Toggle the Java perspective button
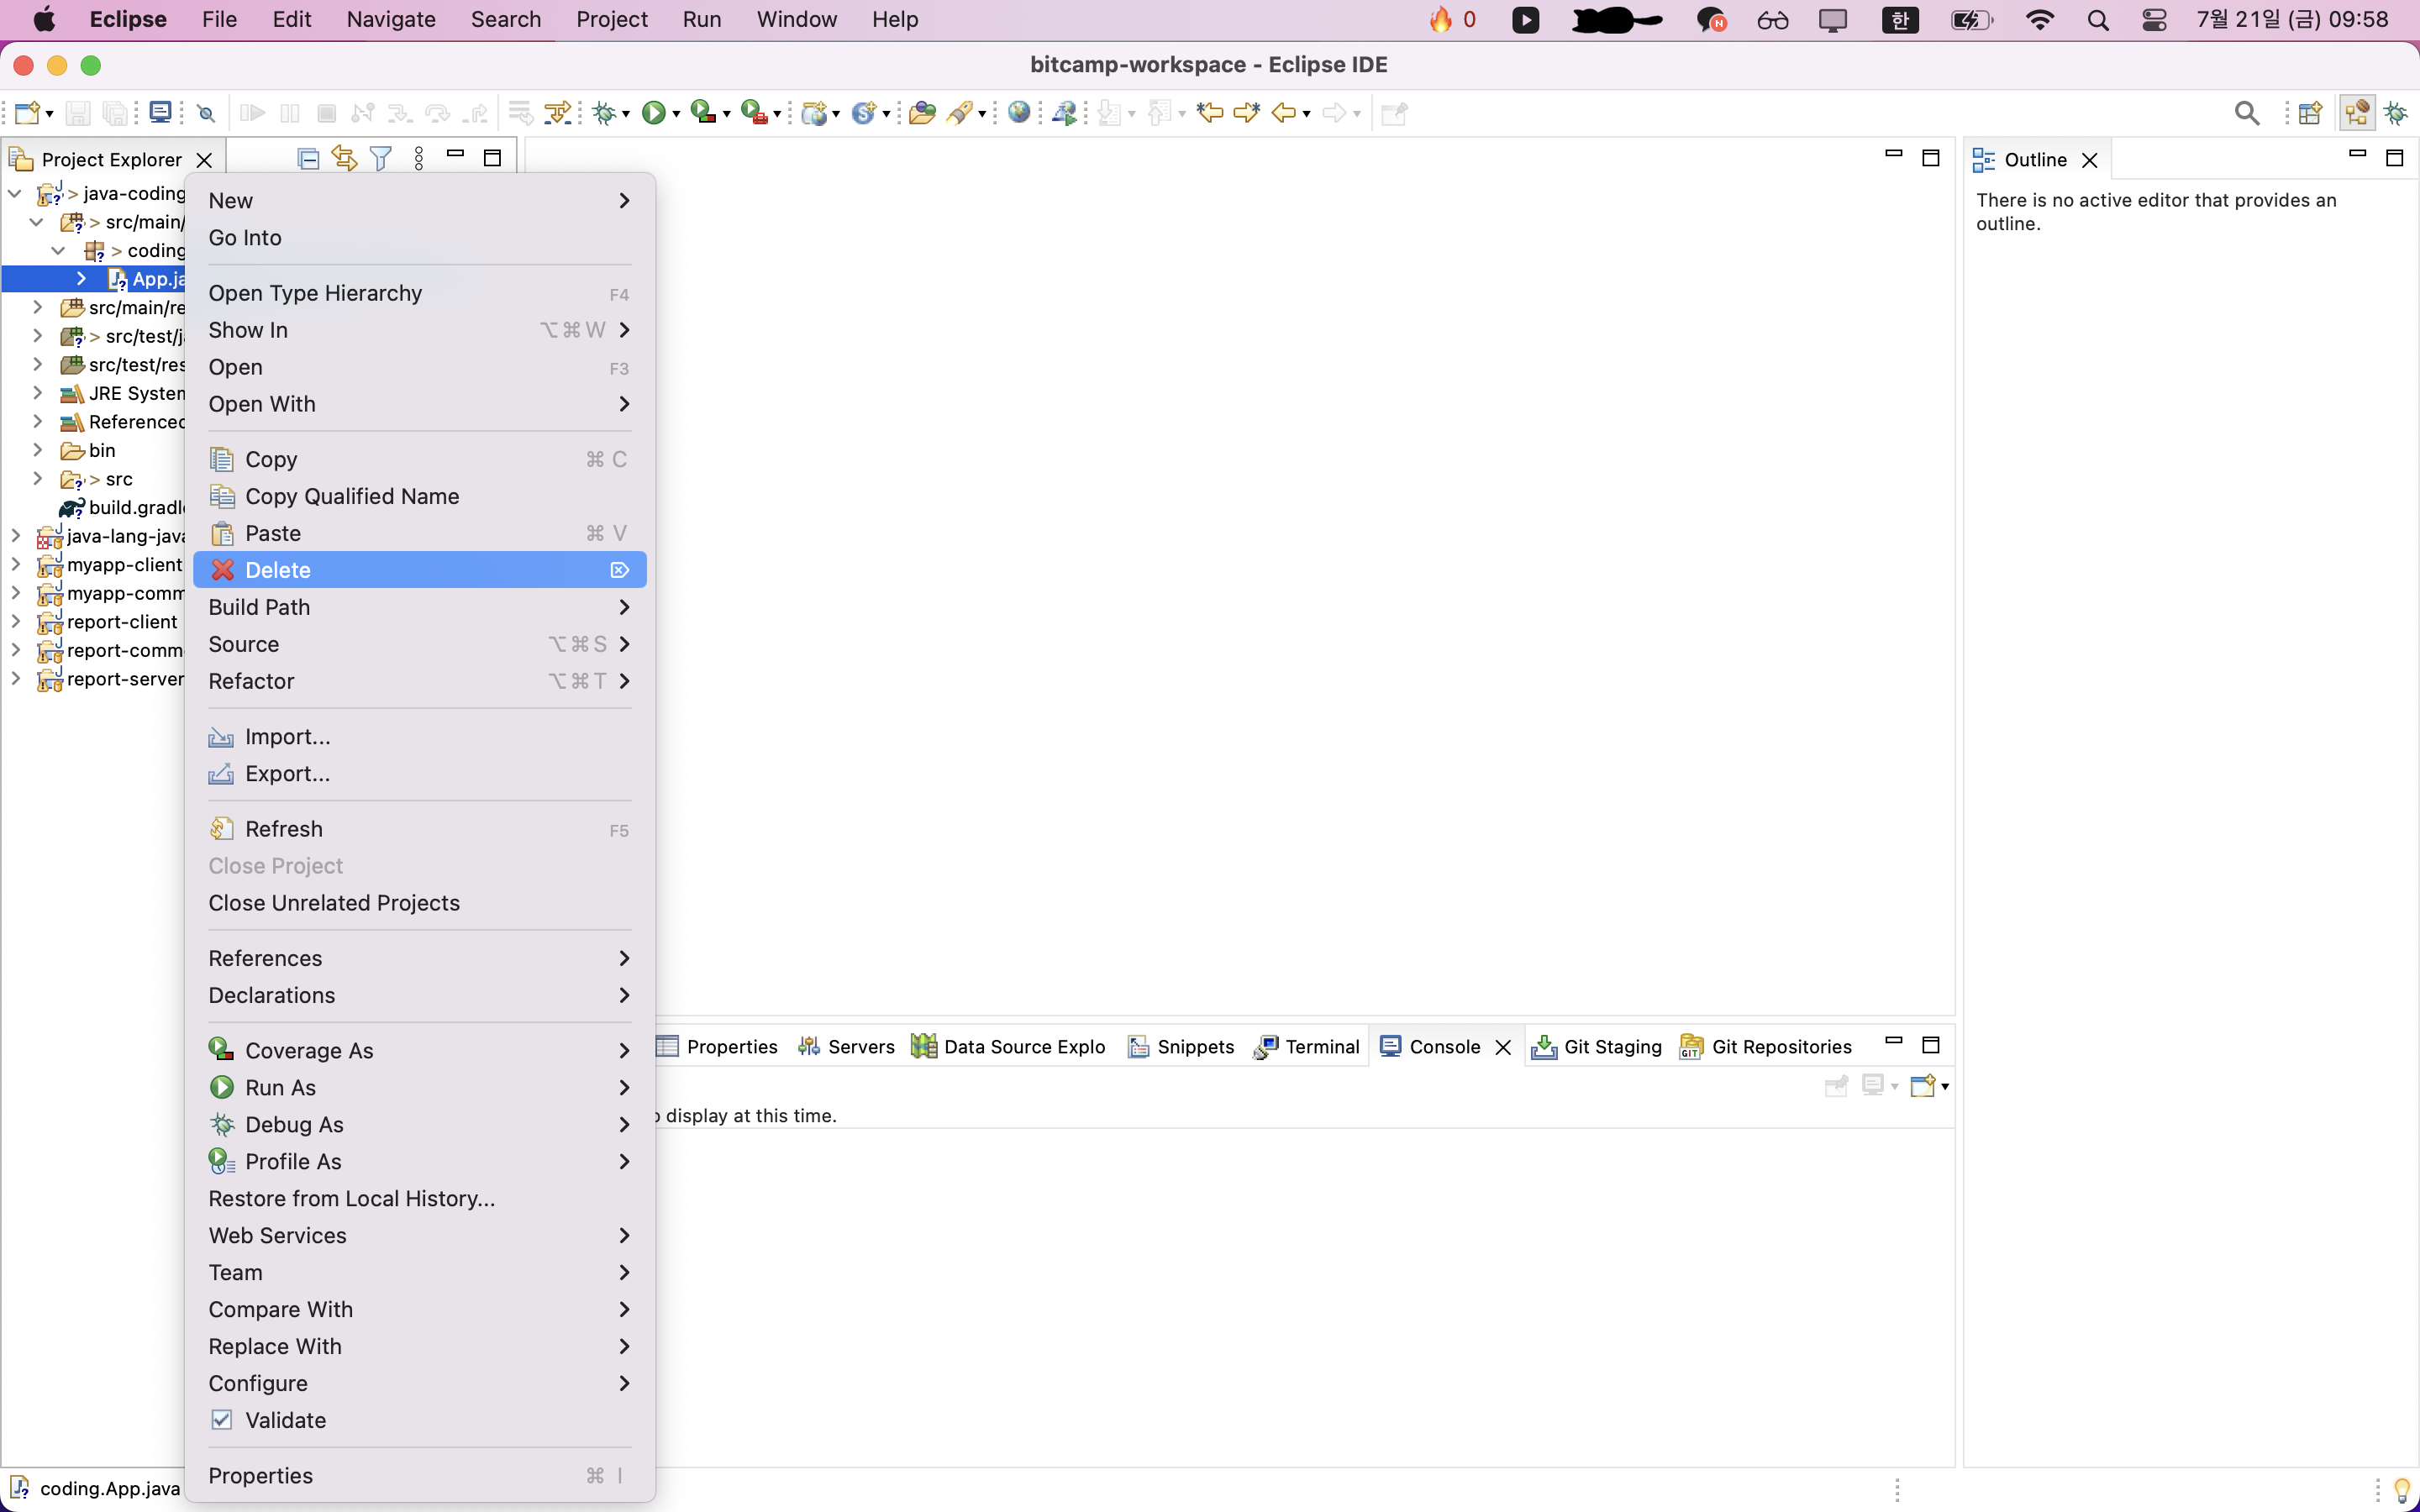Viewport: 2420px width, 1512px height. click(x=2357, y=113)
